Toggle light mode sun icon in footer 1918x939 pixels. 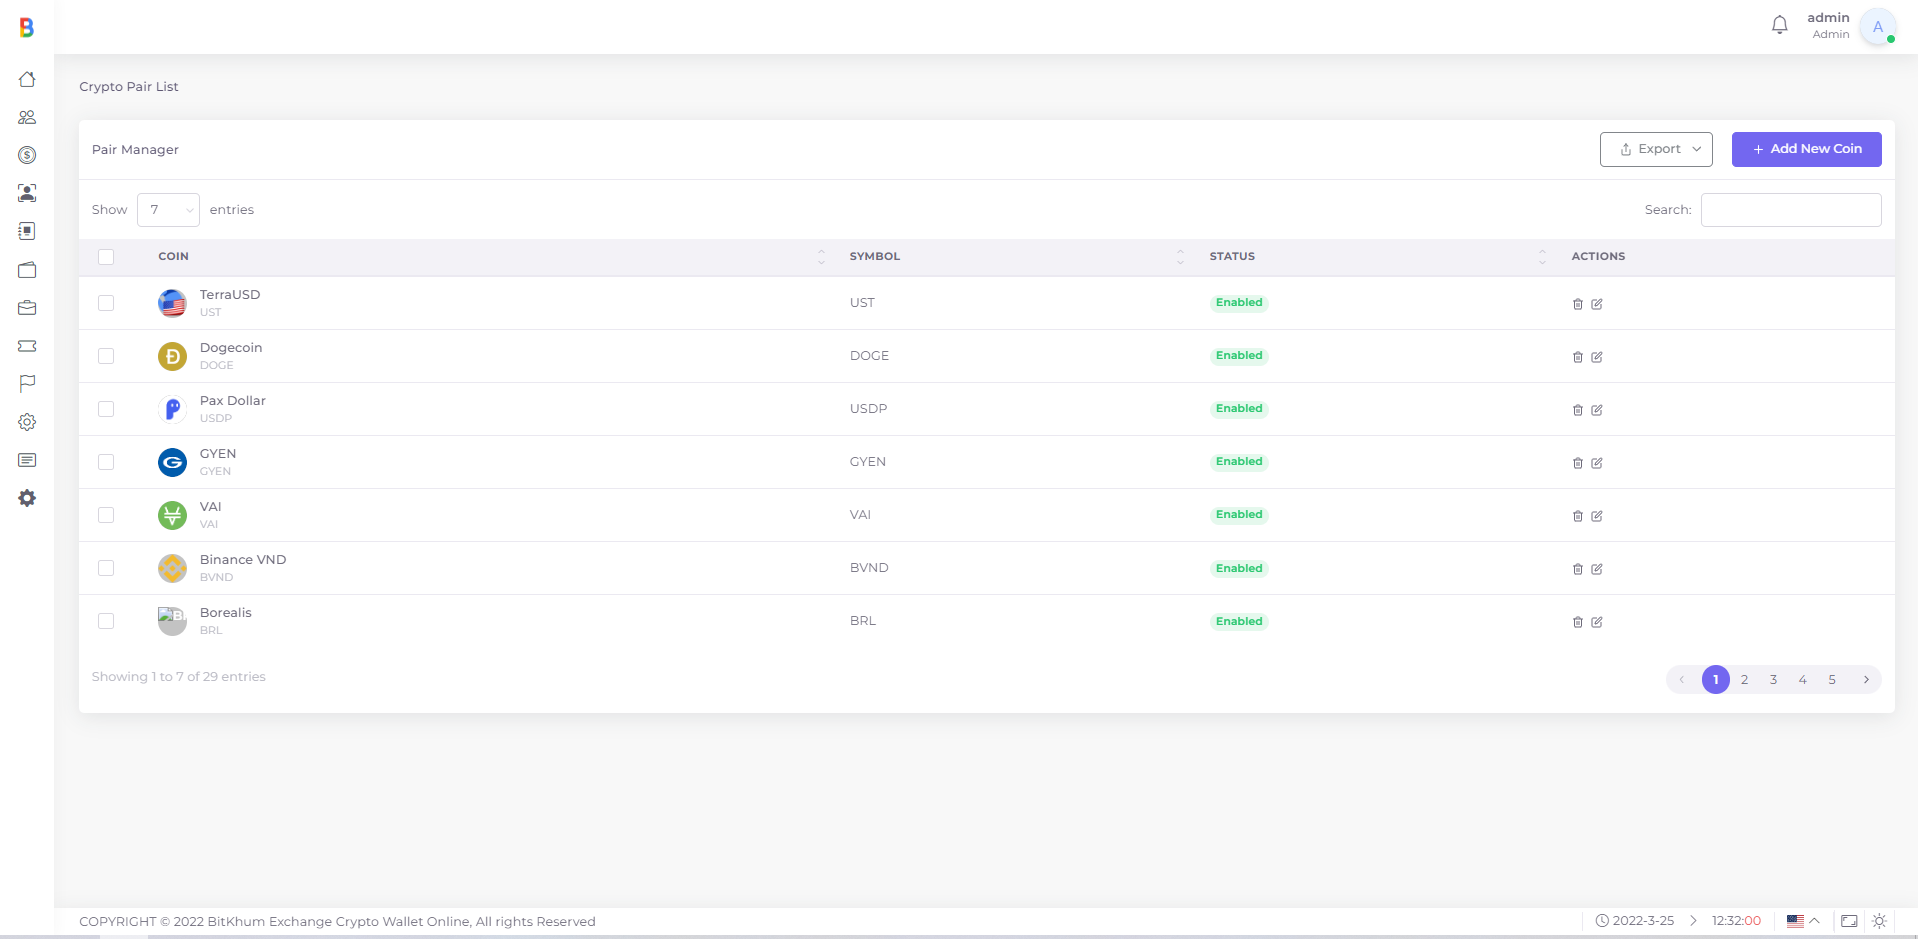(x=1879, y=921)
